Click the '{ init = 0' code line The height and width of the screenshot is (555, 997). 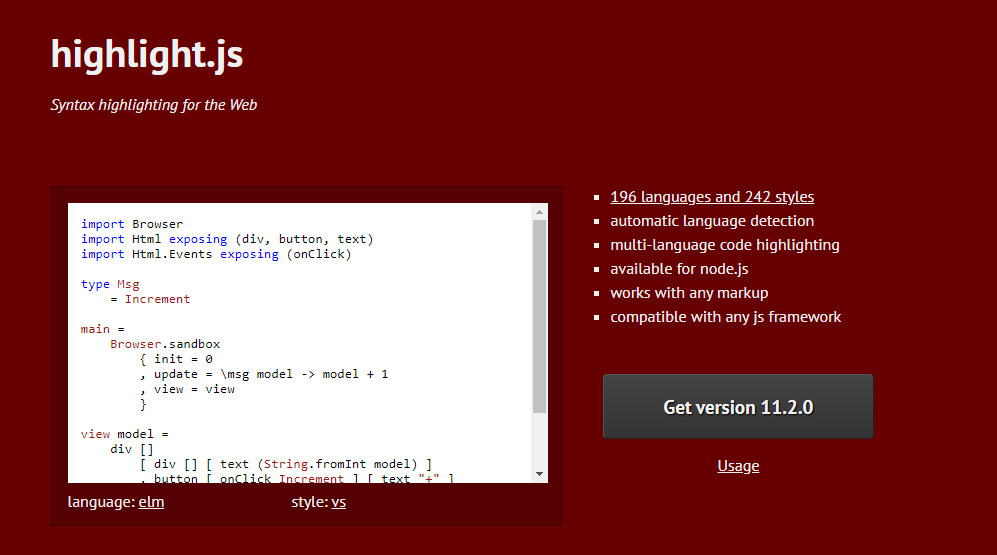[x=176, y=359]
